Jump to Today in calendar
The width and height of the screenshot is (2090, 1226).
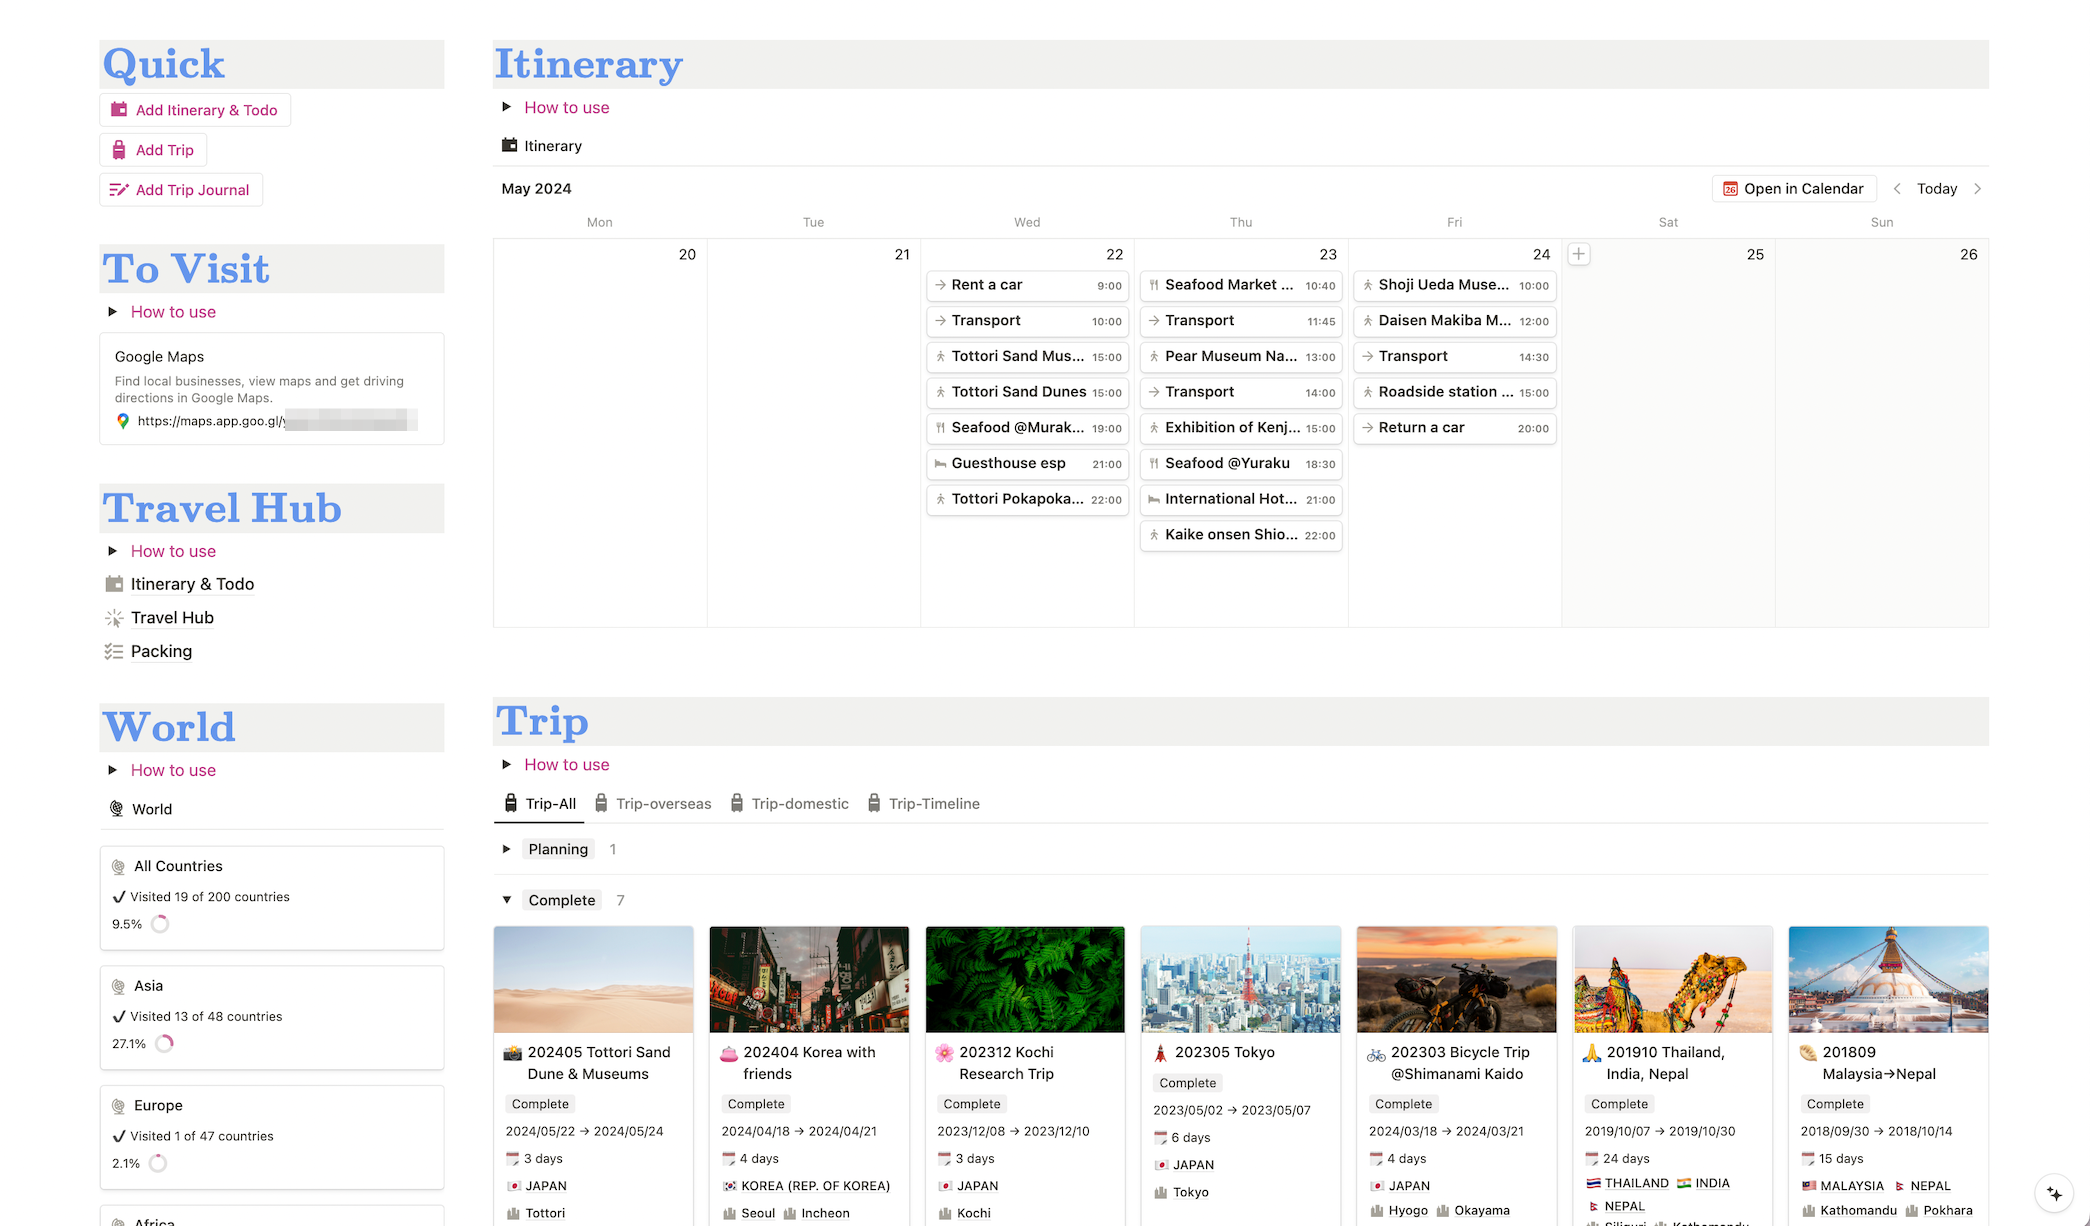click(1937, 189)
